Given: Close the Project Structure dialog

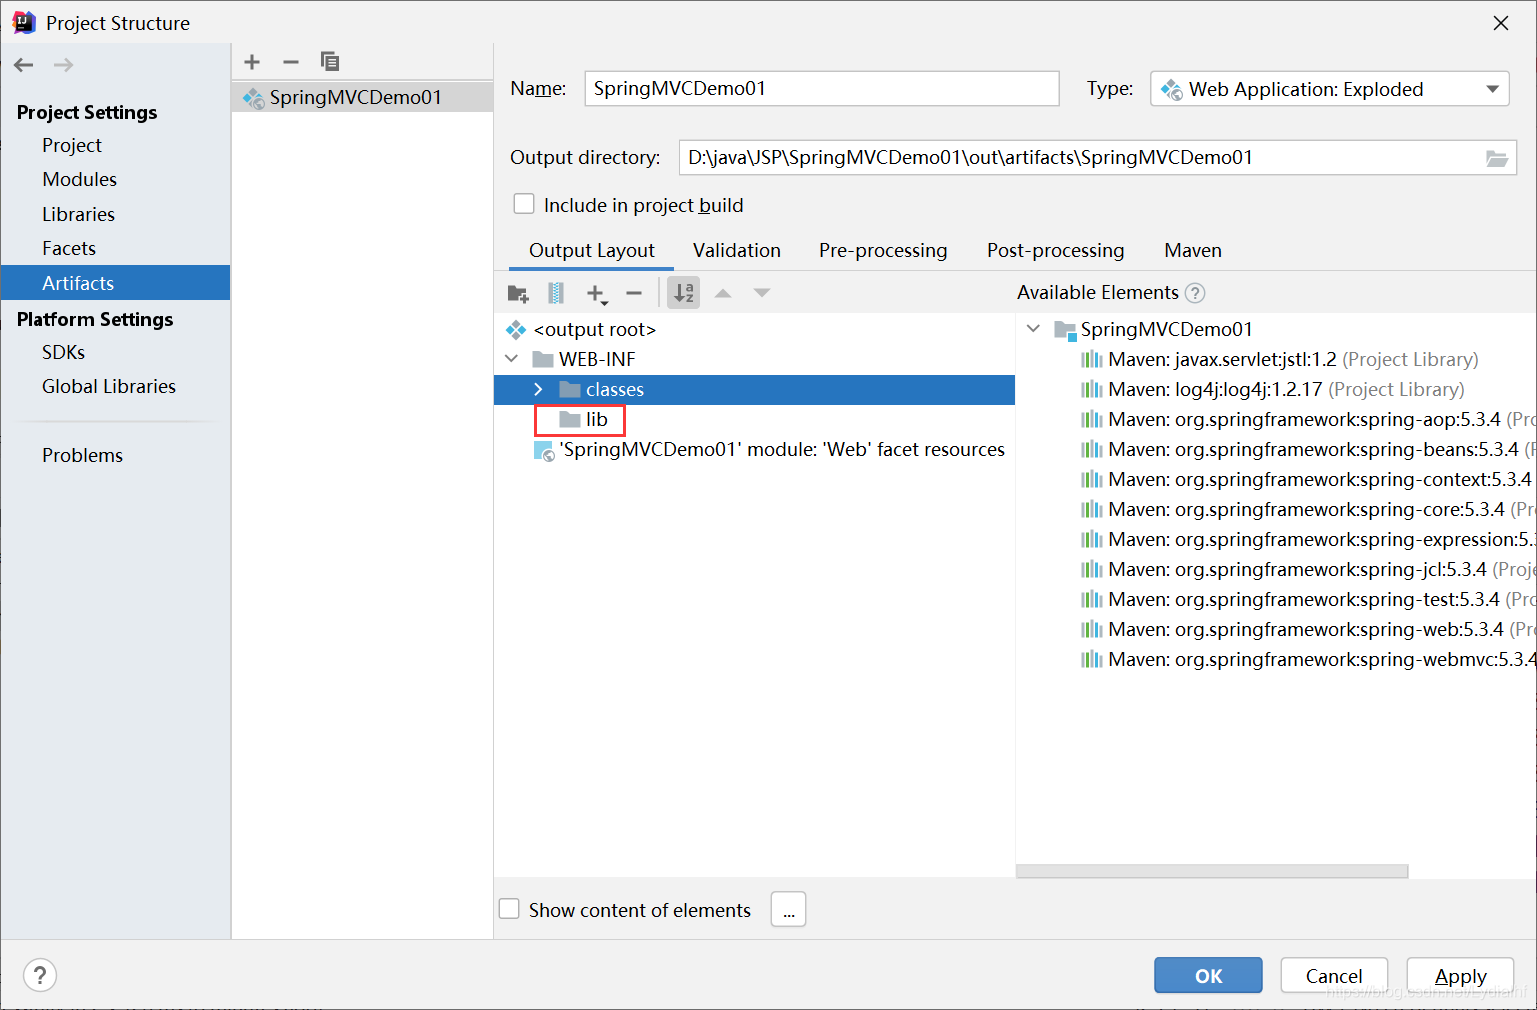Looking at the screenshot, I should (1501, 23).
